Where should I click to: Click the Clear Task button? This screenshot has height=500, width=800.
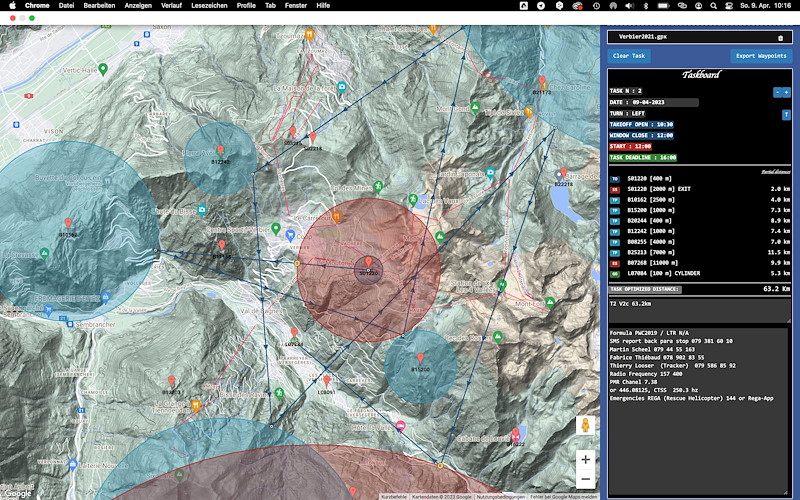click(629, 56)
